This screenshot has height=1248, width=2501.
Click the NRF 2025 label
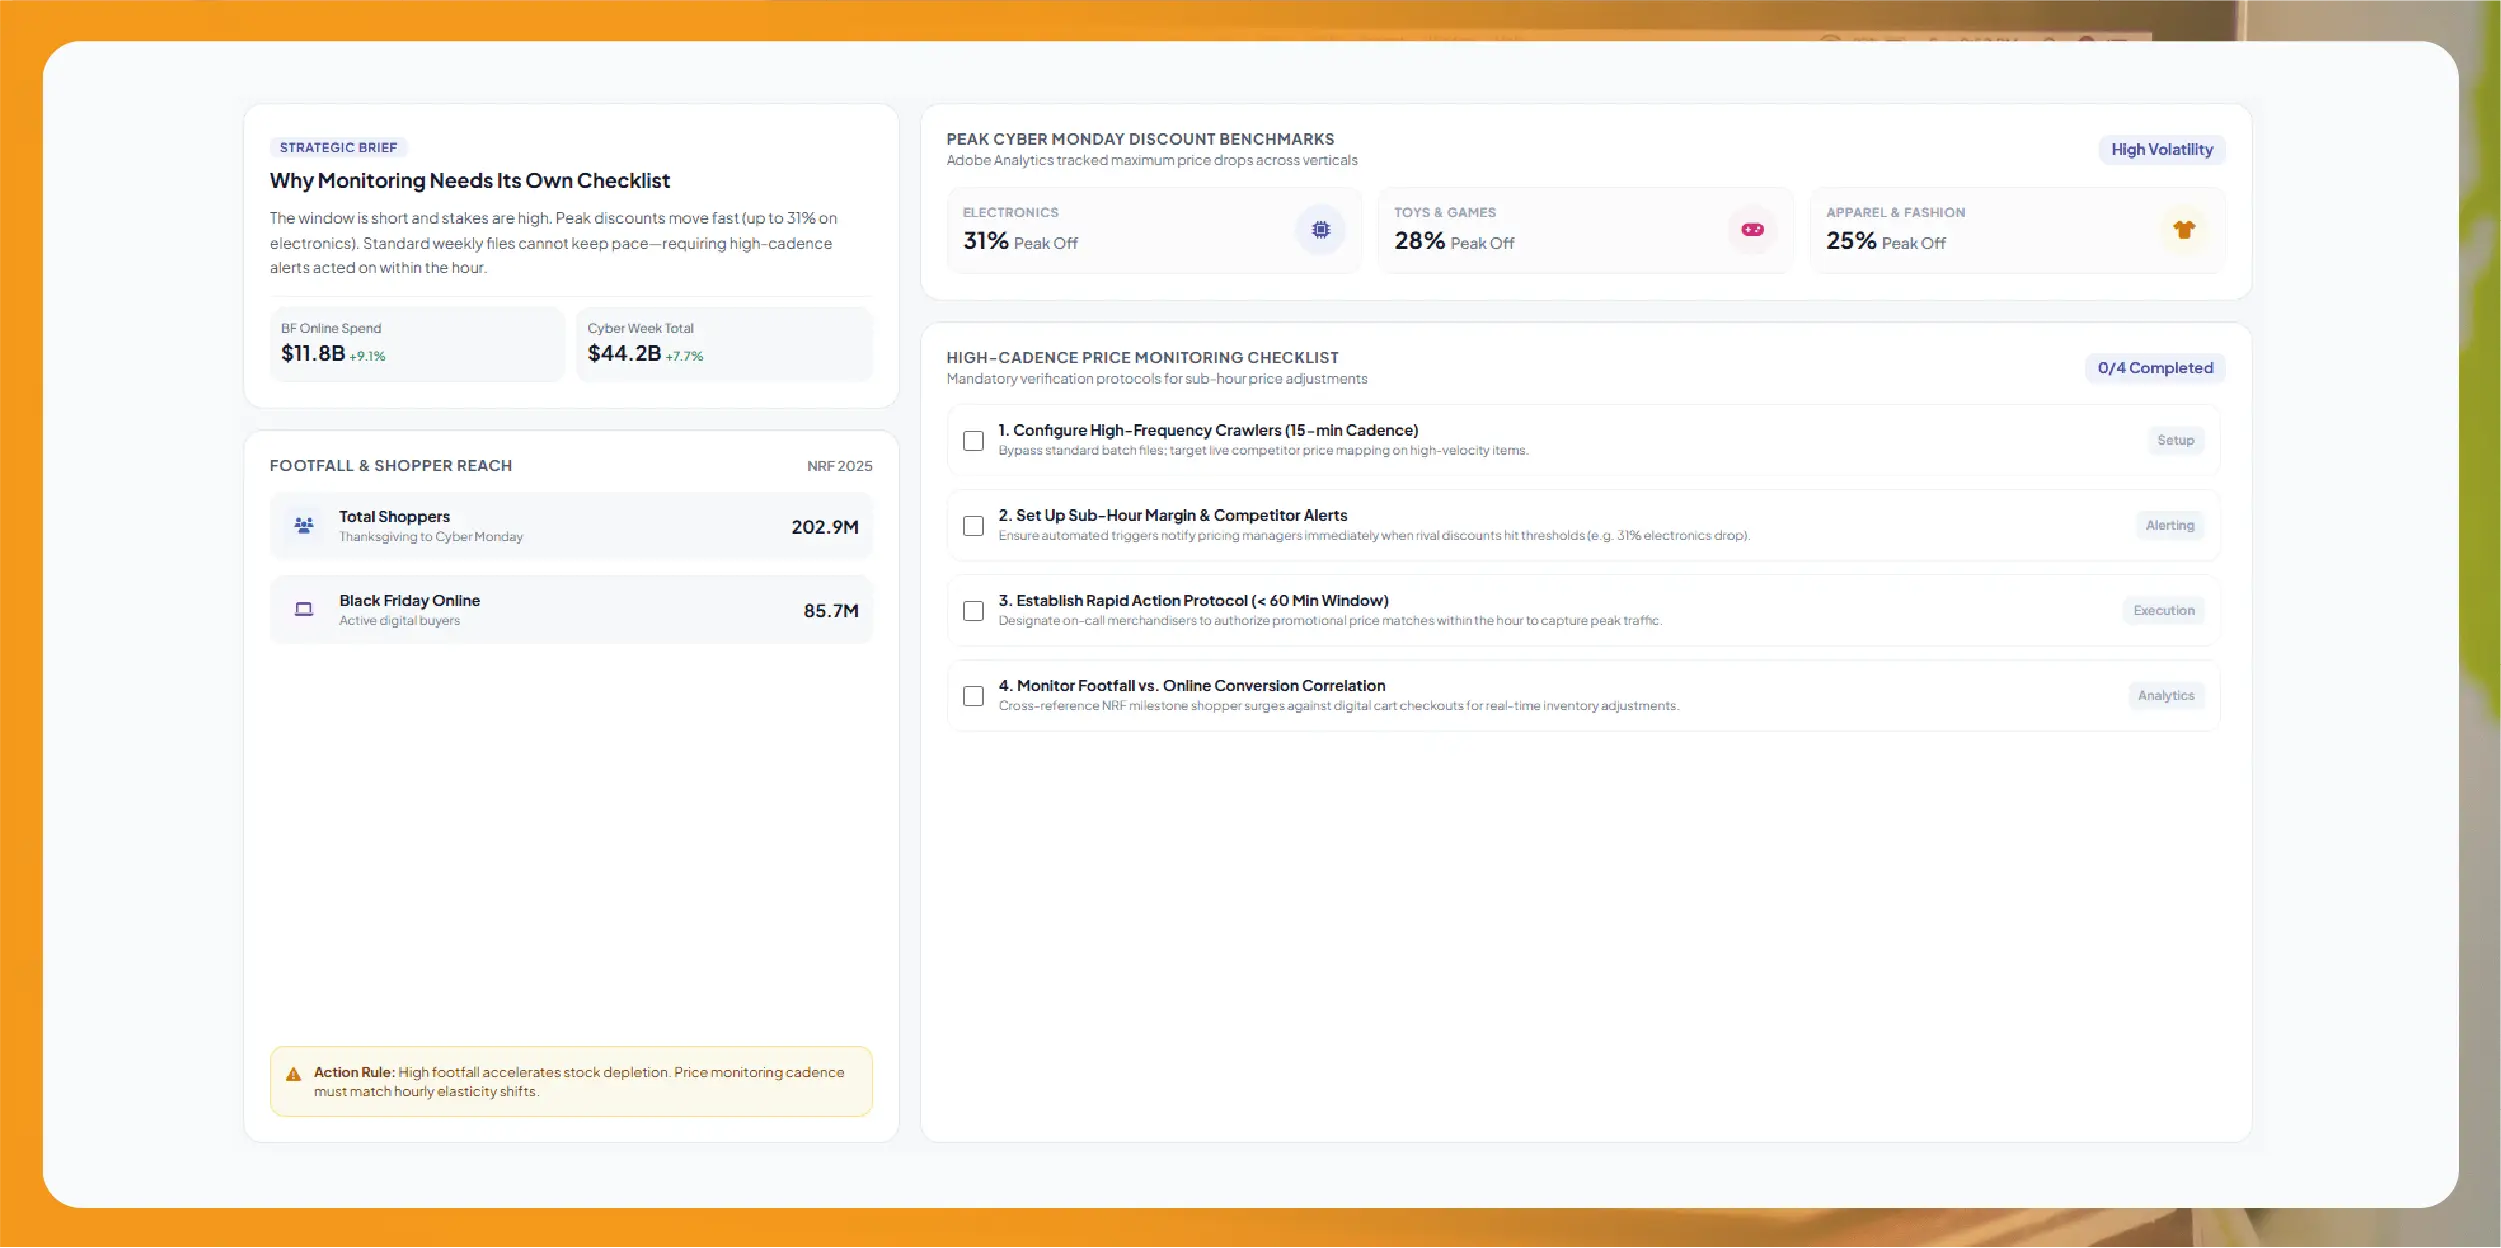[x=839, y=466]
